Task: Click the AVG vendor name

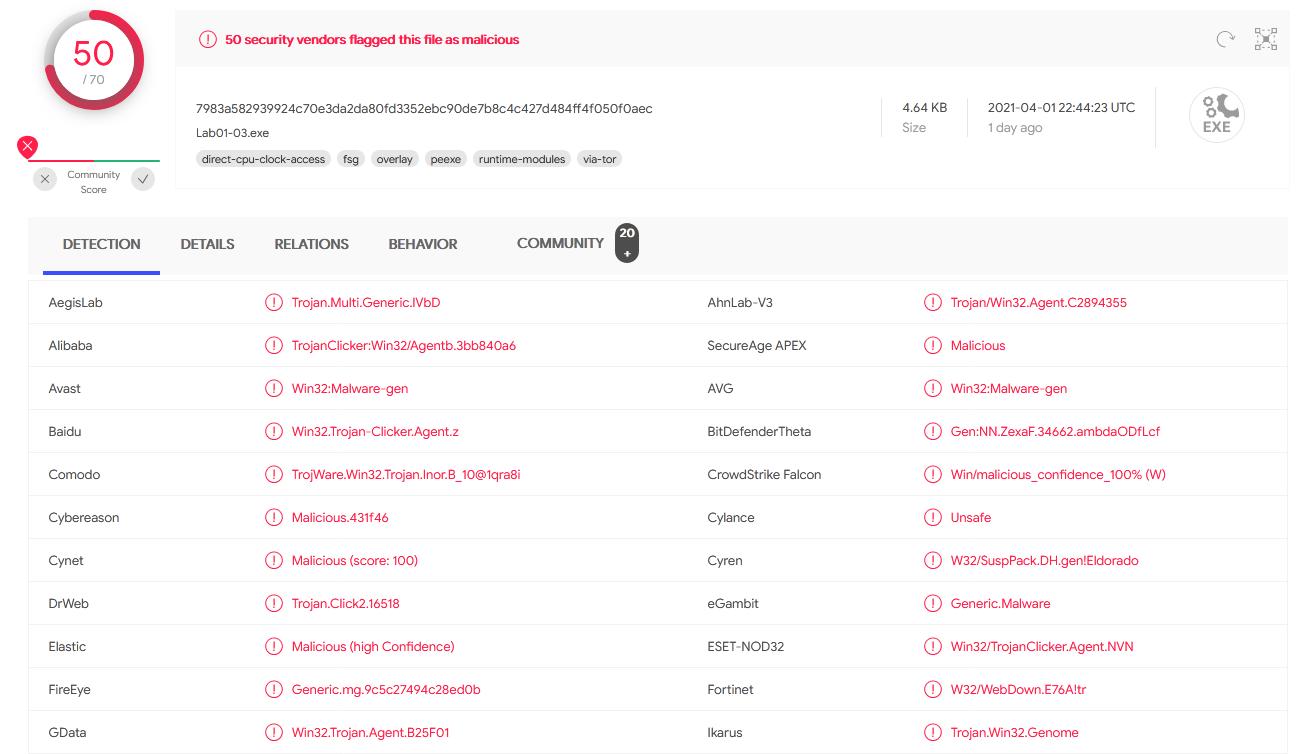Action: click(720, 388)
